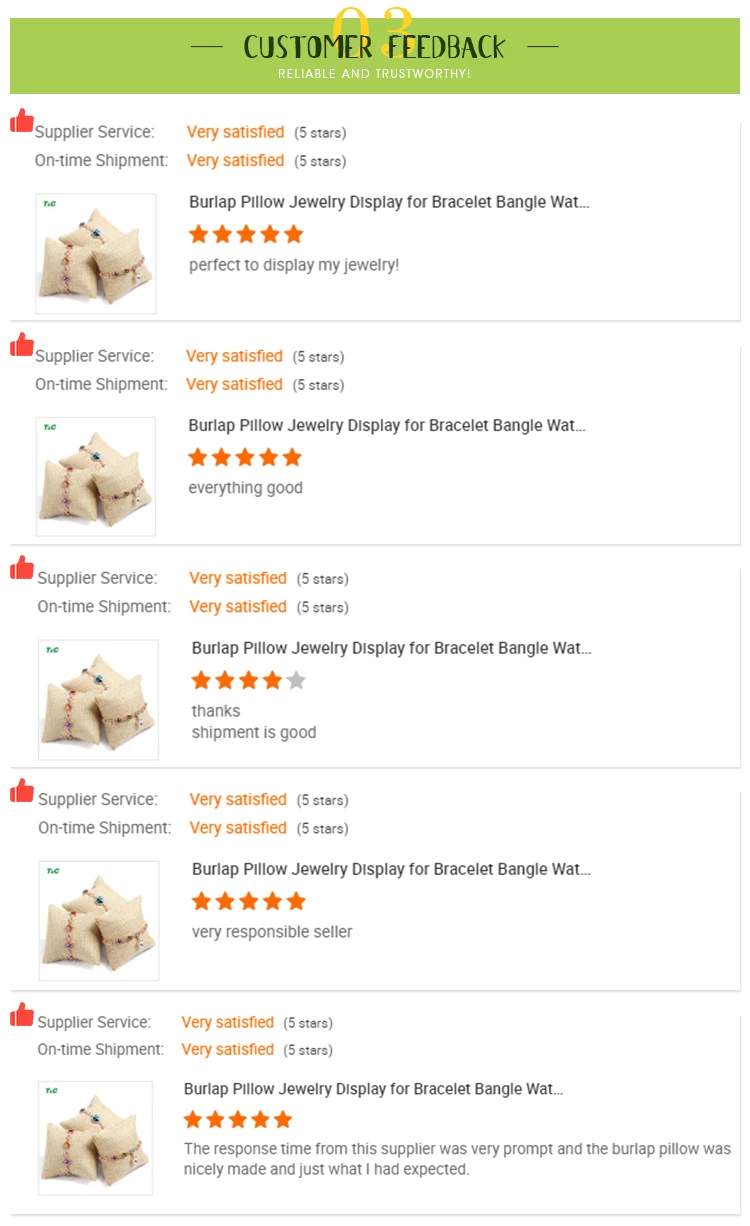Click thumbs-up icon above the 'perfect to display' review
Image resolution: width=750 pixels, height=1226 pixels.
[22, 121]
